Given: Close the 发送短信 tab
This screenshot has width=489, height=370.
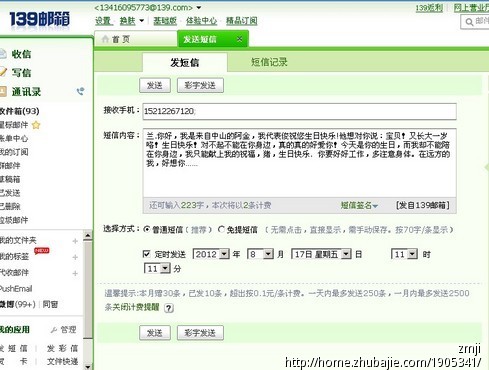Looking at the screenshot, I should 239,39.
